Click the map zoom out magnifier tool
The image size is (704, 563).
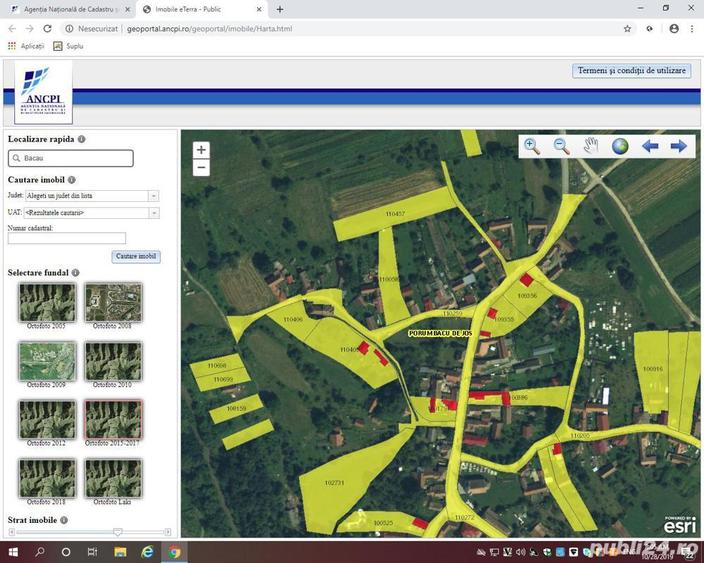[x=561, y=146]
